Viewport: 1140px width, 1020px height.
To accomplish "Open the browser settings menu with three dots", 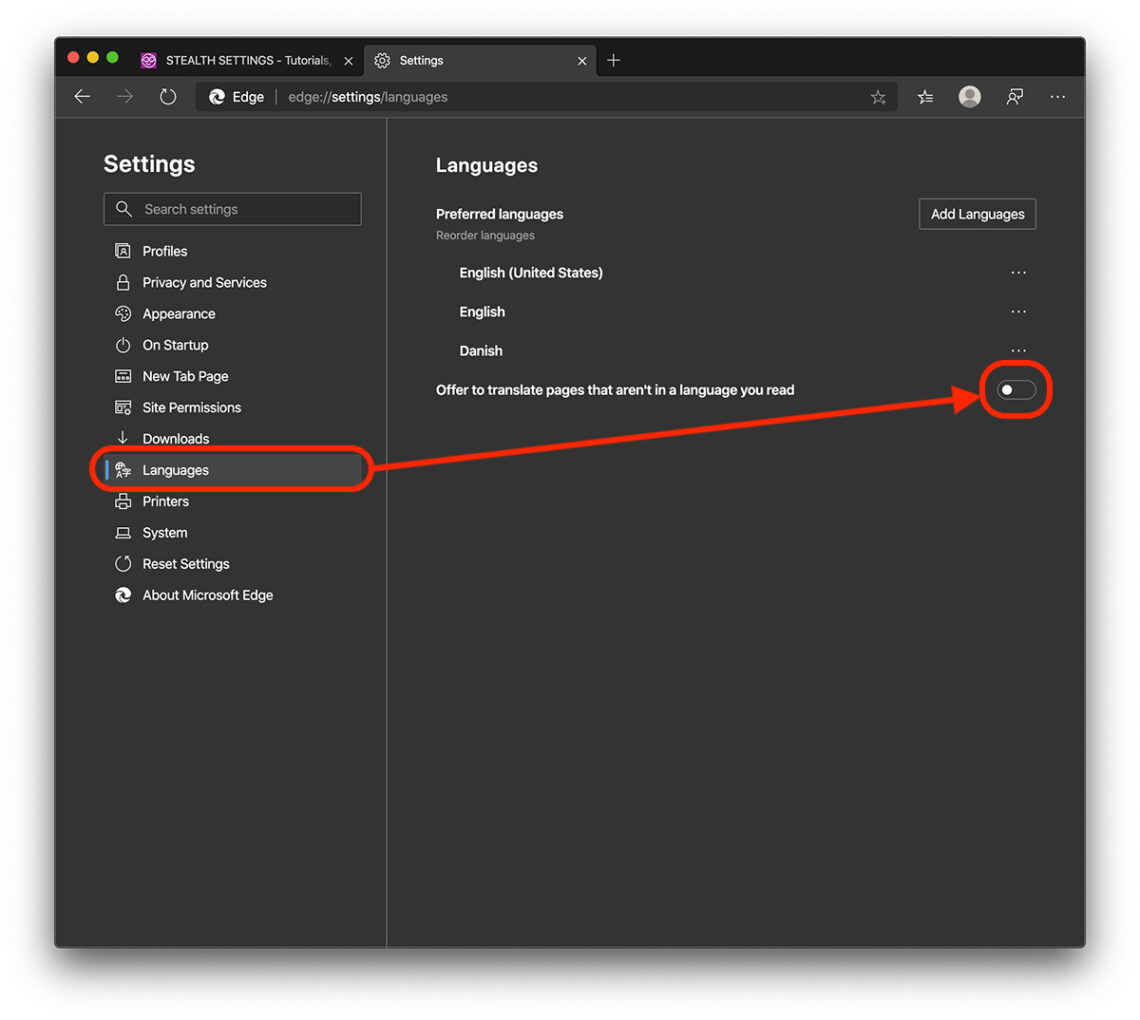I will point(1057,96).
